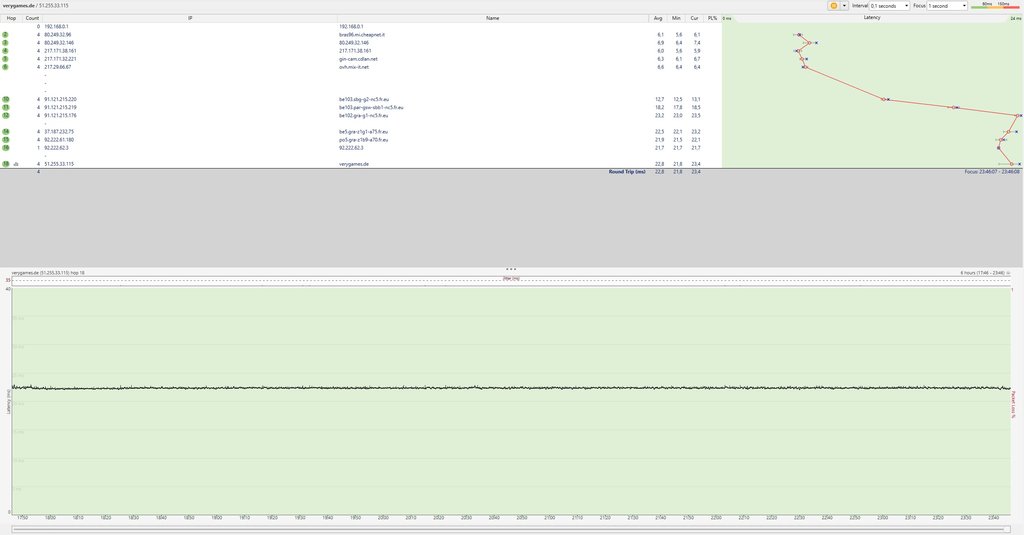Viewport: 1024px width, 535px height.
Task: Click the green hop 14 circle icon
Action: [6, 131]
